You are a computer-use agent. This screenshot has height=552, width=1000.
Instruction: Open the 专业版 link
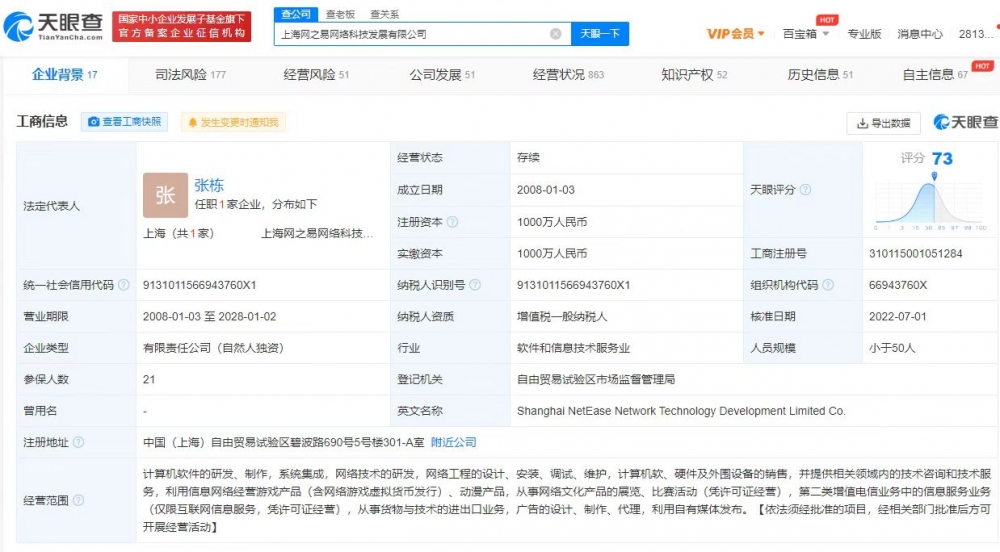pyautogui.click(x=864, y=34)
